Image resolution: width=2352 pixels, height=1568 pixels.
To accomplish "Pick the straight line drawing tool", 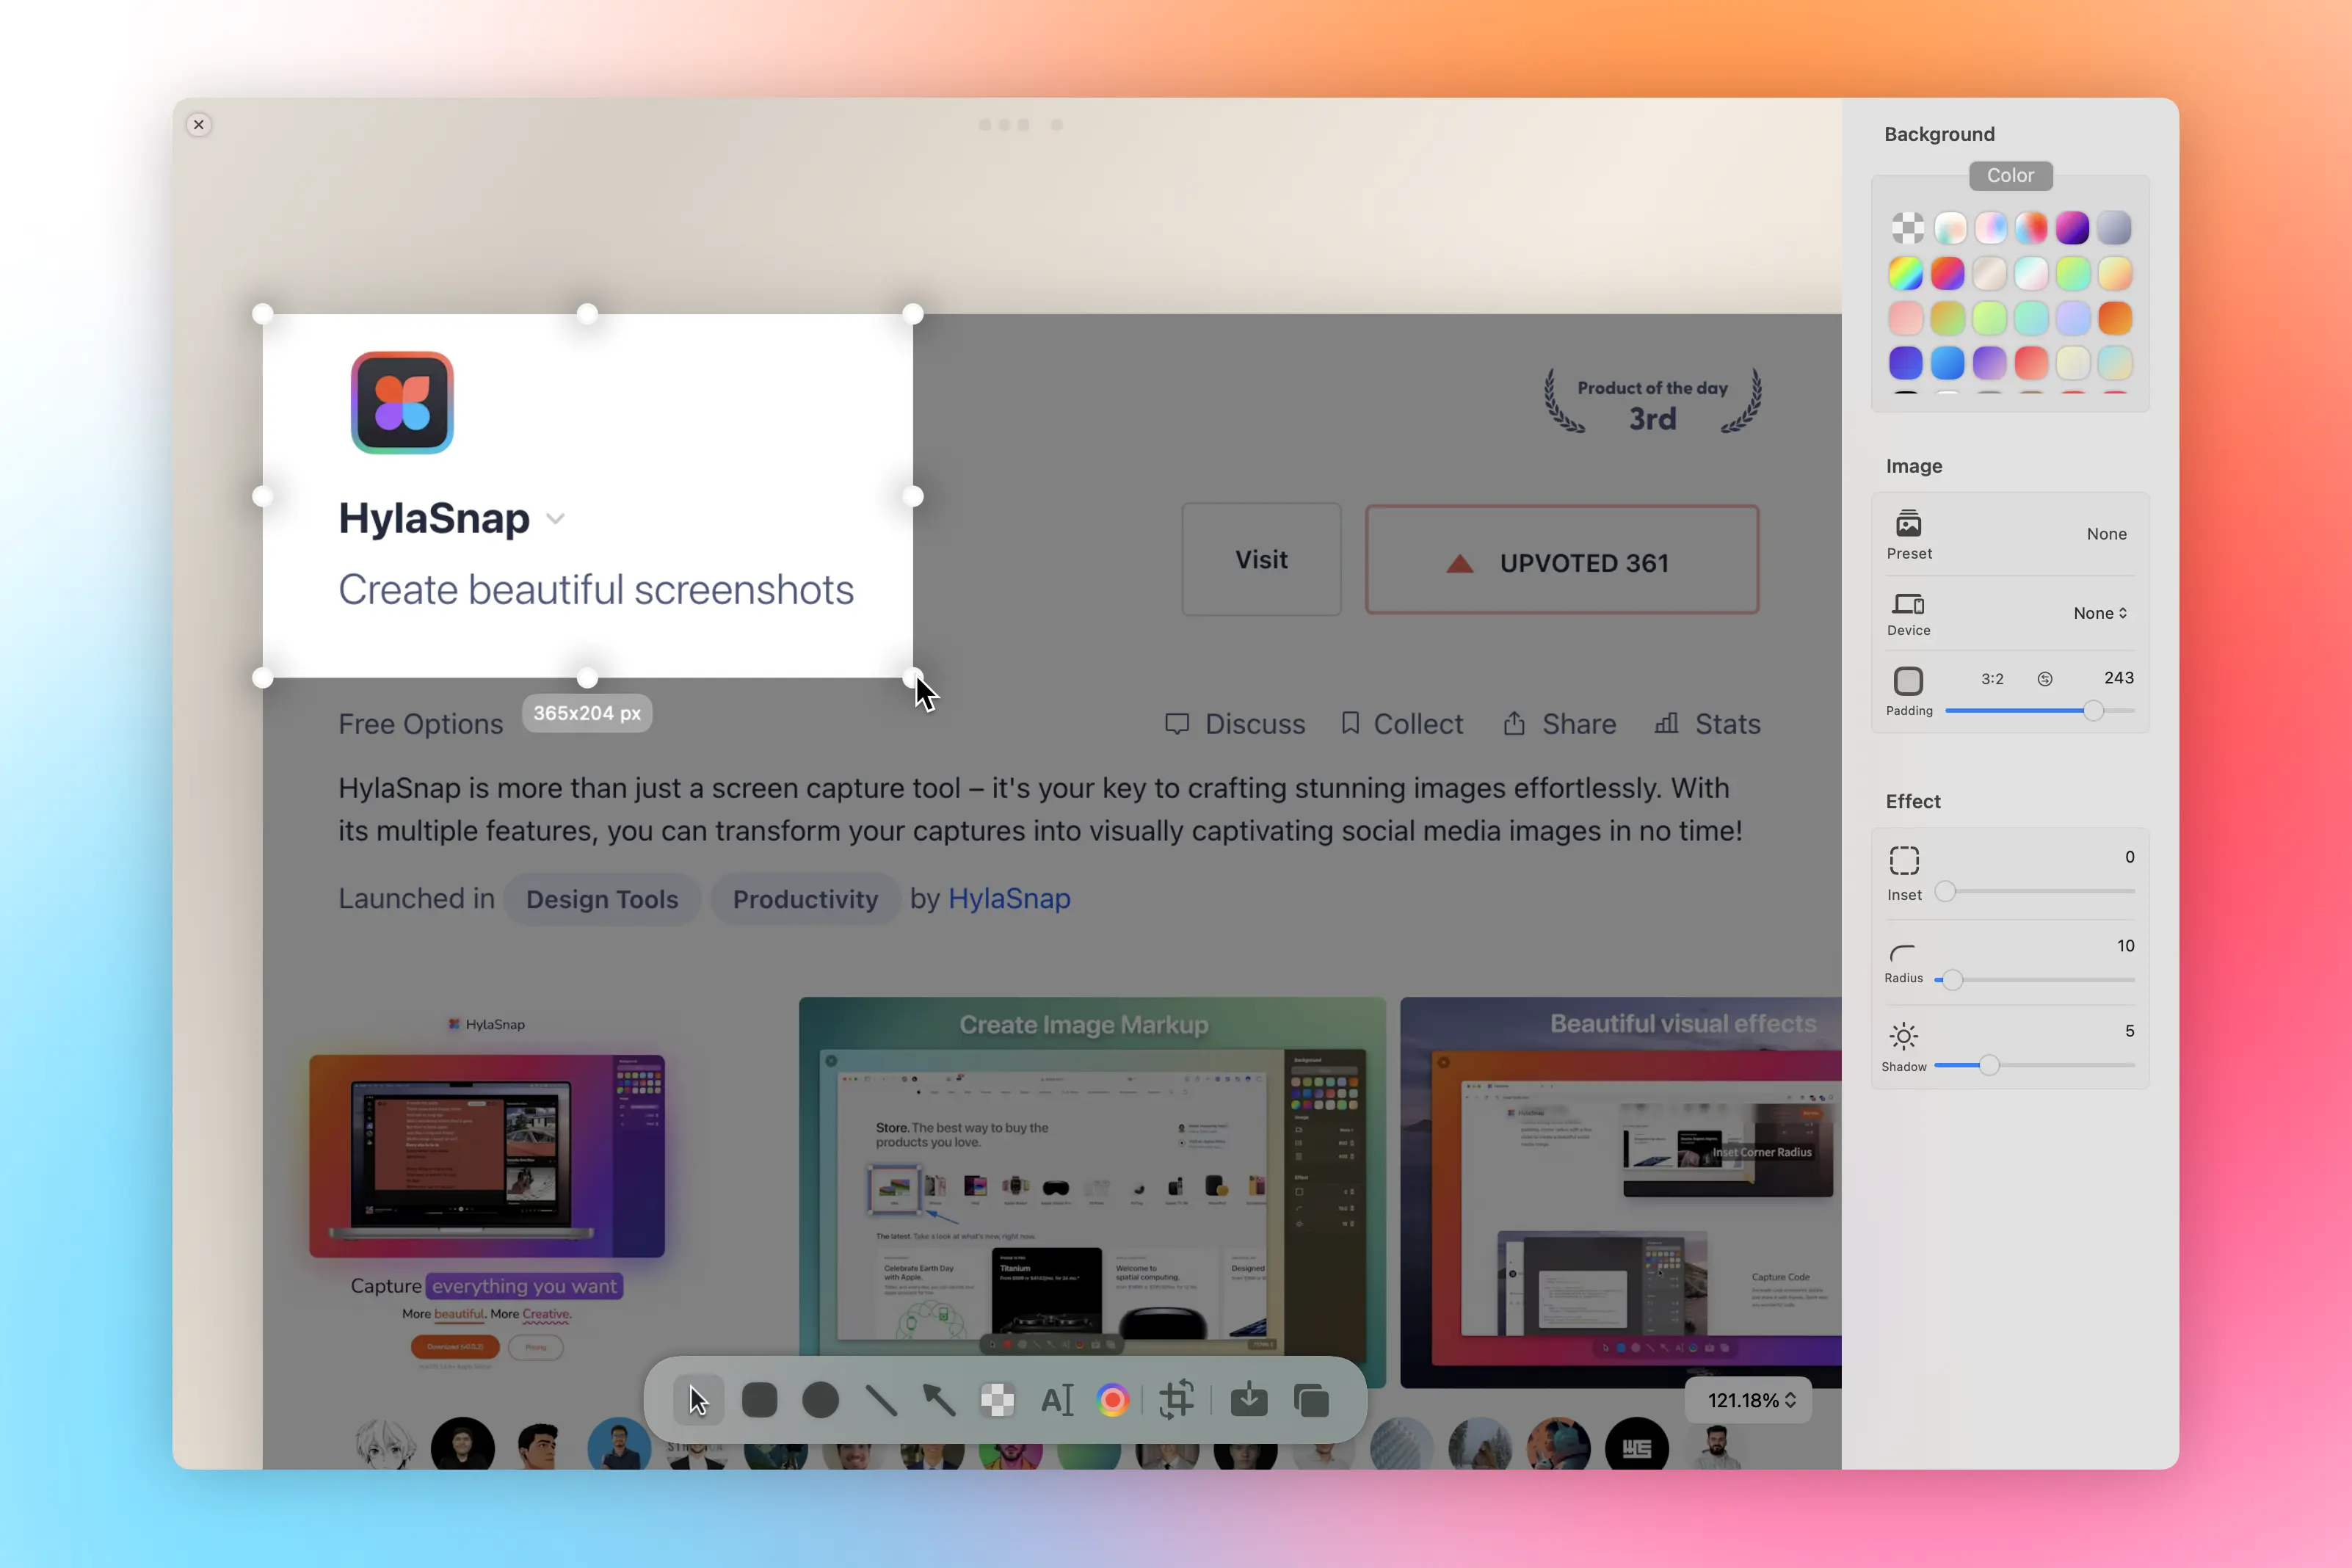I will coord(880,1400).
